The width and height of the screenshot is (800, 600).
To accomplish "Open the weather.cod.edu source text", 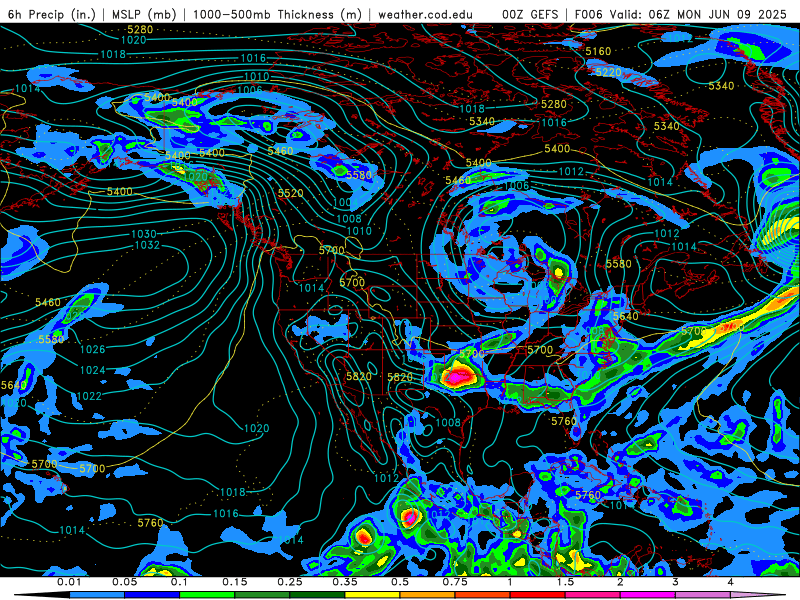I will pos(426,14).
